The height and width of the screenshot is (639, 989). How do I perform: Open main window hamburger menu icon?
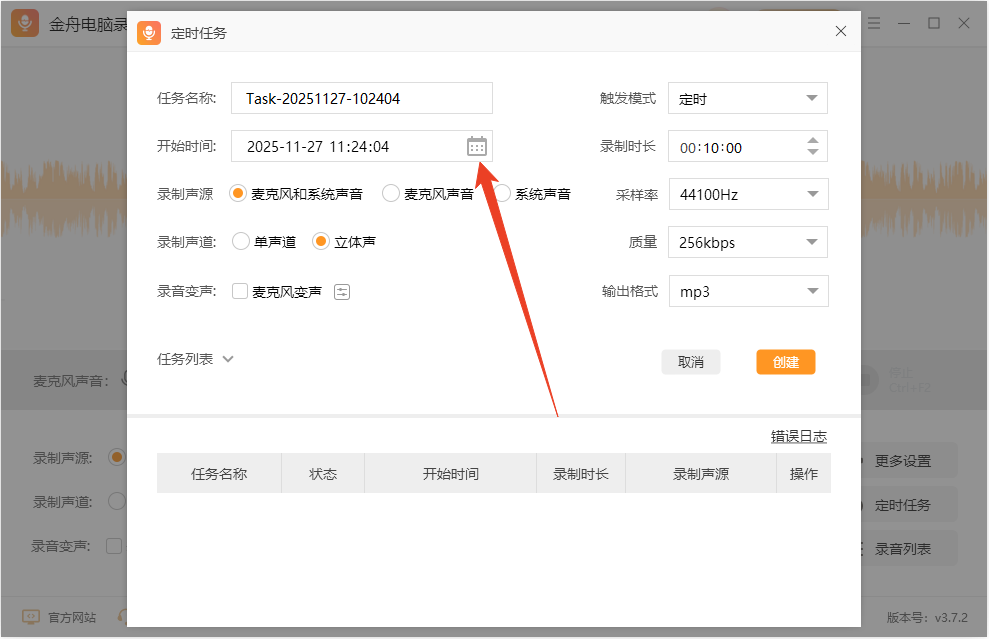tap(874, 23)
